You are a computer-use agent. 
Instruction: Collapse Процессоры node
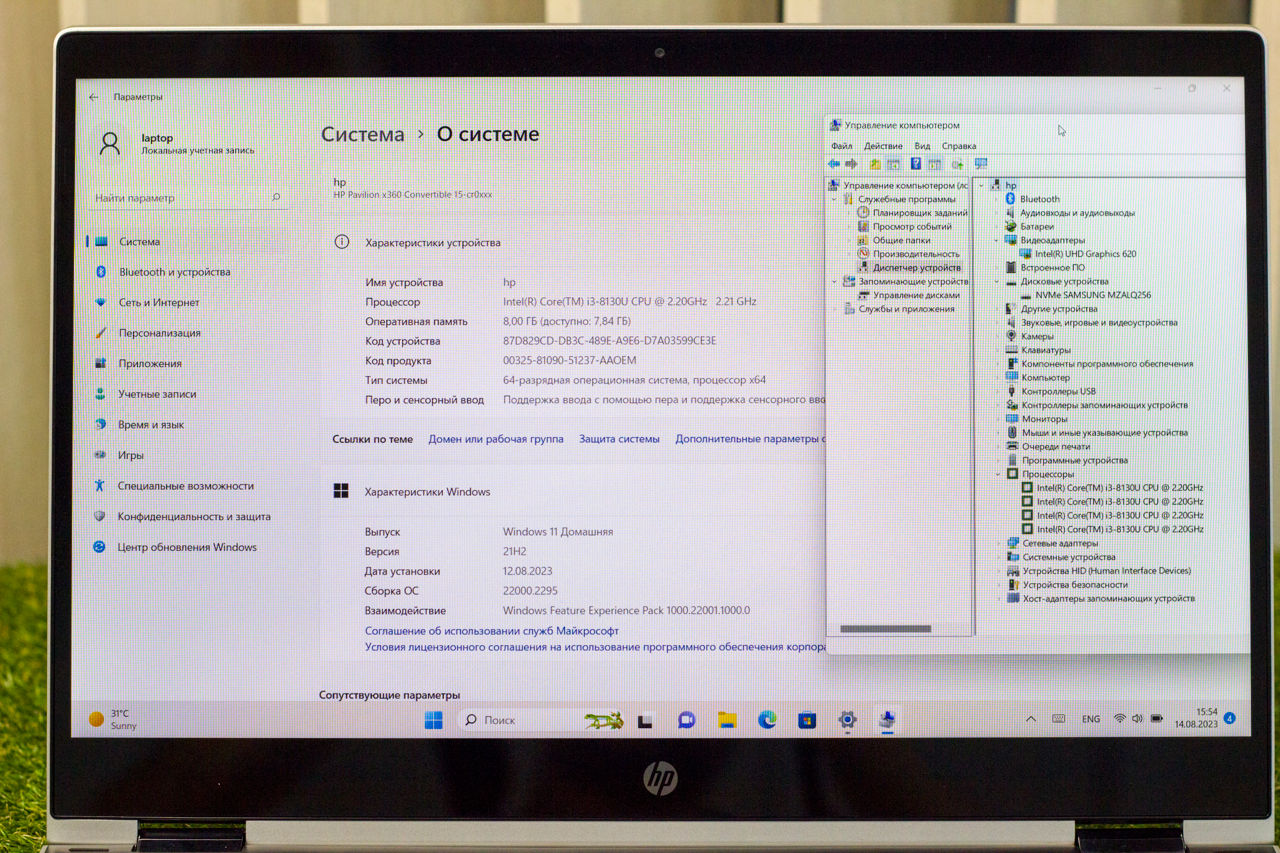pos(997,474)
